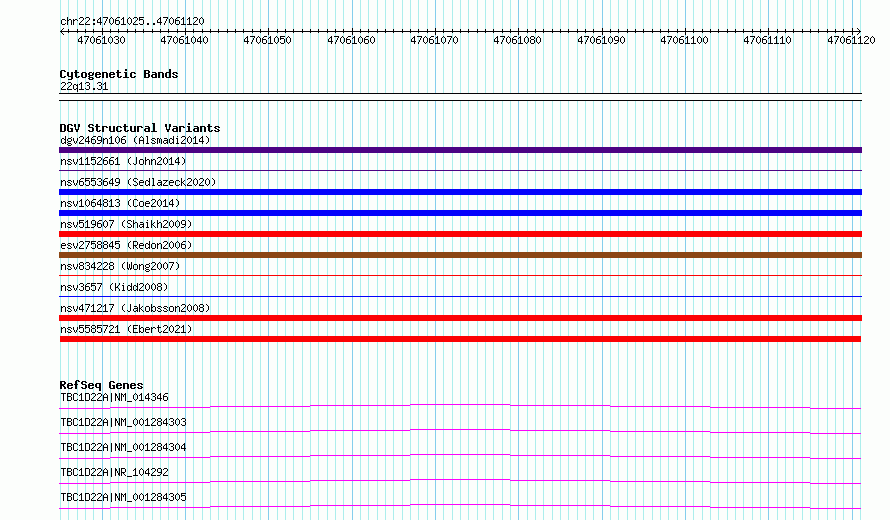The width and height of the screenshot is (890, 520).
Task: Select transcript label TBC1D22A|NR_104292
Action: tap(114, 472)
